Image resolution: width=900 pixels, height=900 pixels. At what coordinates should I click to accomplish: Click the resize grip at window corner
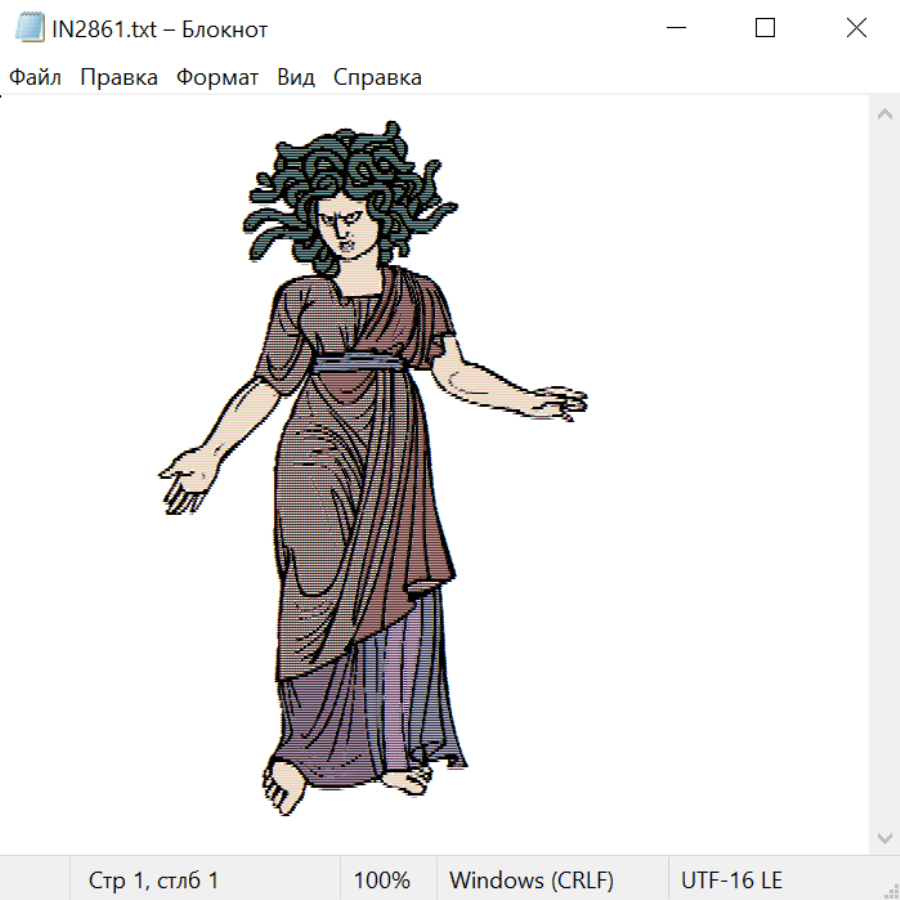[x=891, y=891]
